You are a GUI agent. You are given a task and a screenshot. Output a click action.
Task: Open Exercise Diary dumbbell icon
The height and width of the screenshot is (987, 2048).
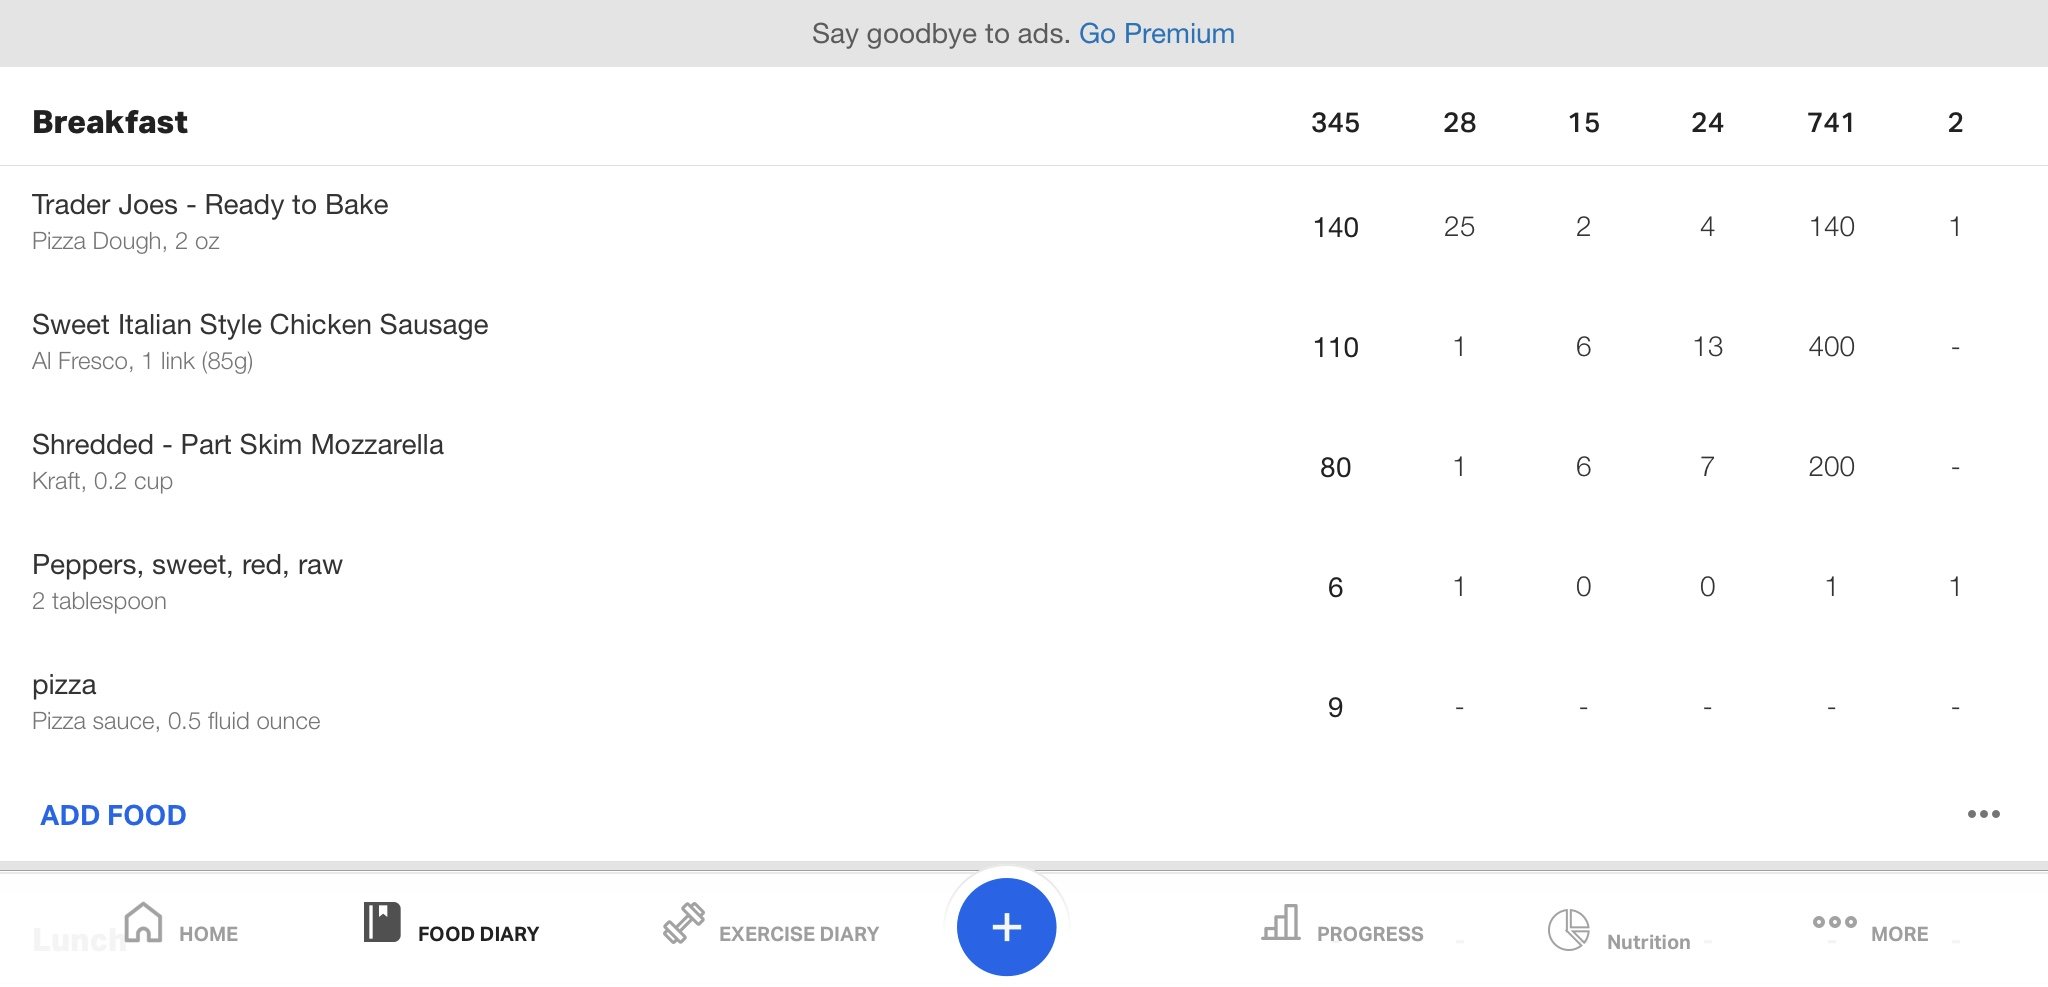pyautogui.click(x=684, y=923)
